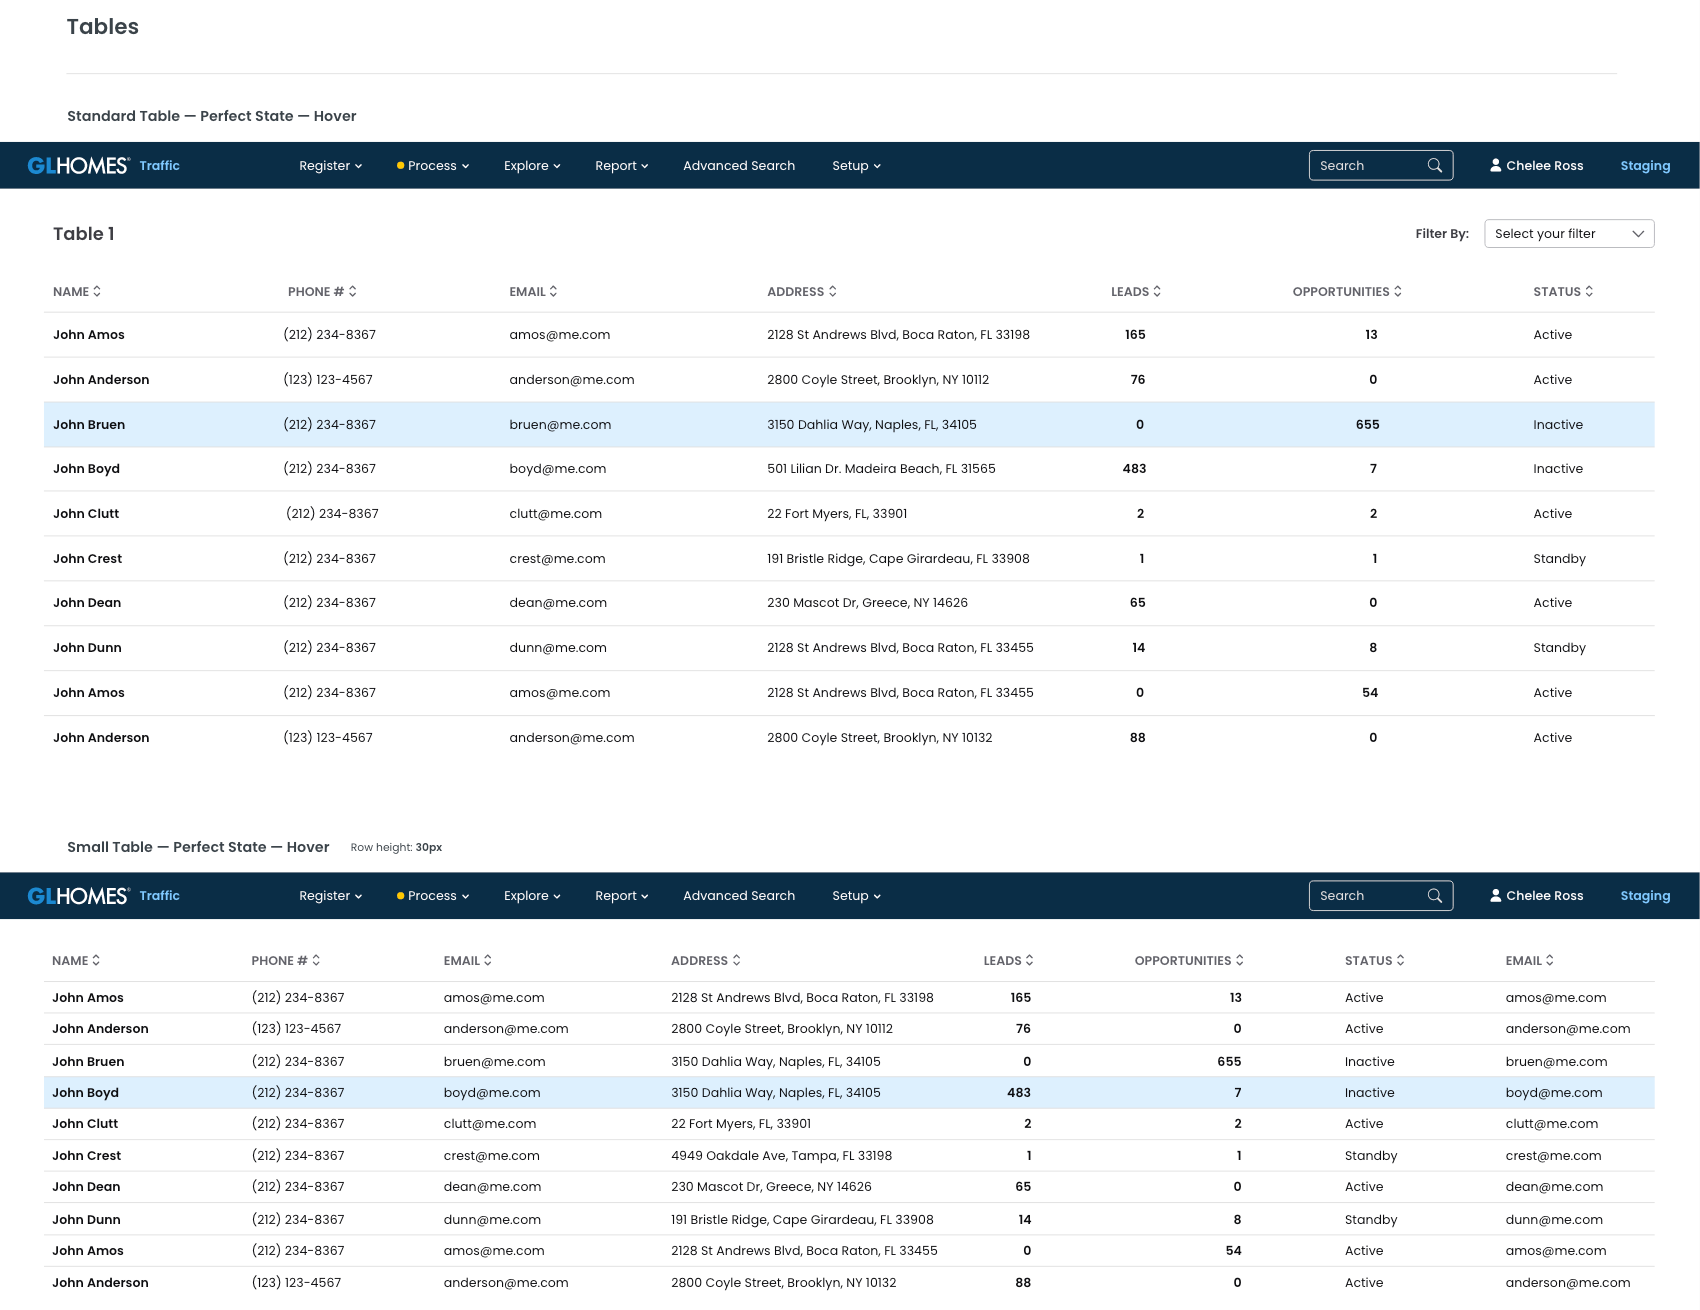
Task: Click the Staging link in the small table navbar
Action: [1645, 896]
